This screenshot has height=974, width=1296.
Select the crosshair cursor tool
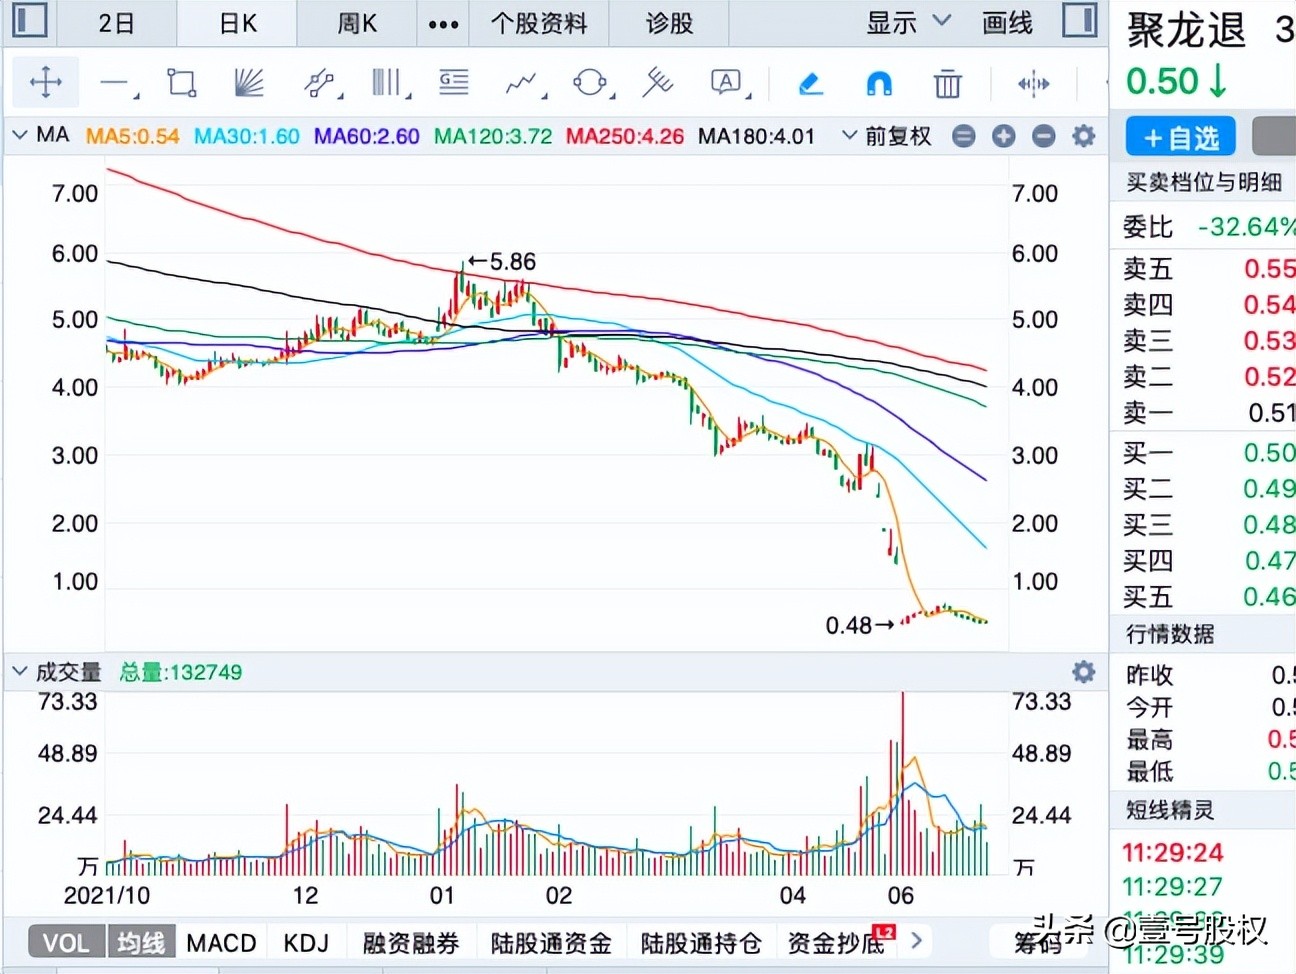point(44,83)
